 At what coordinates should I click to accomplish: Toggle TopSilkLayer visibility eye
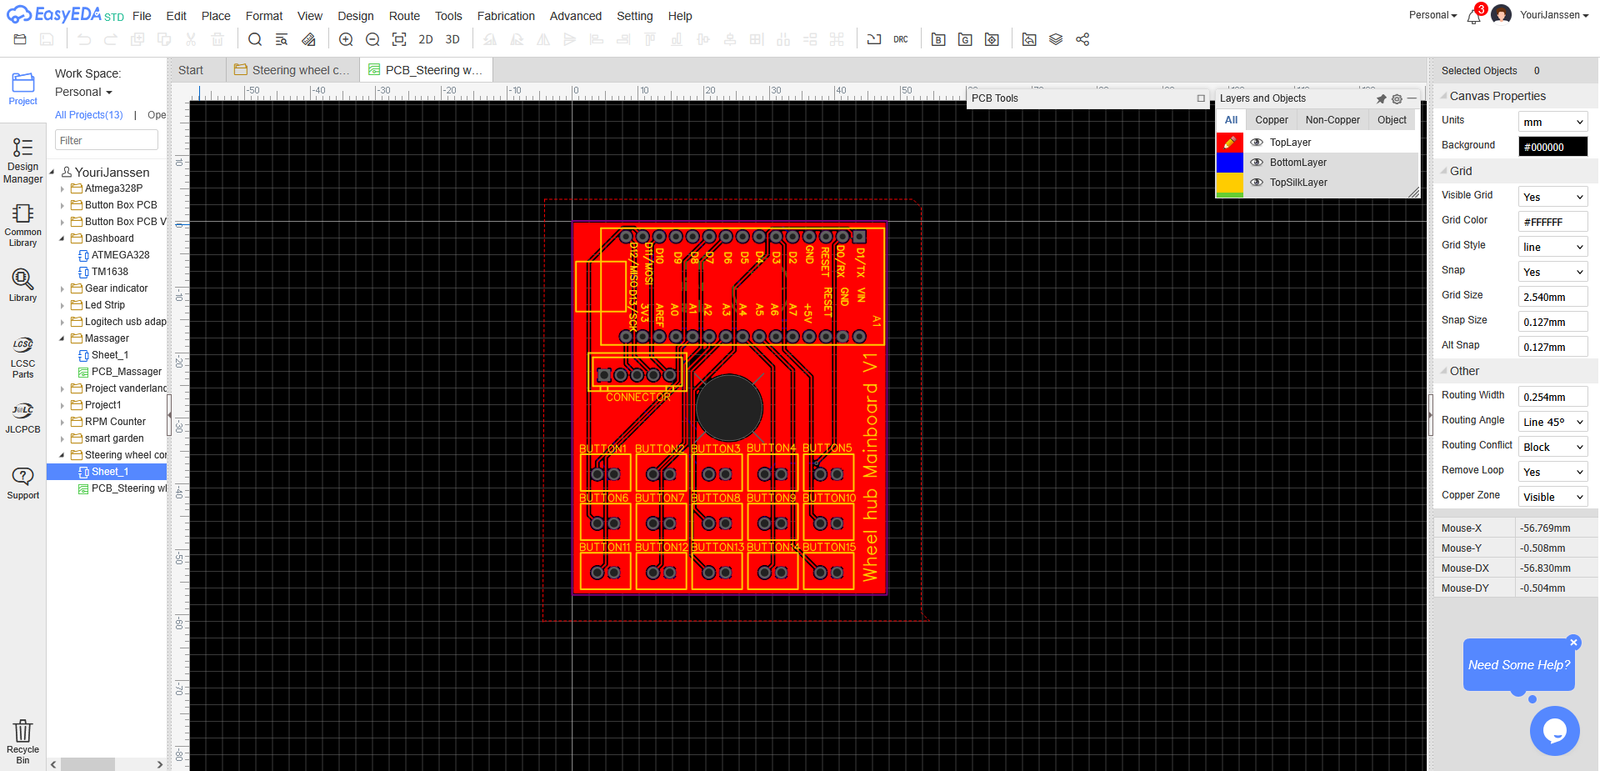(1257, 183)
